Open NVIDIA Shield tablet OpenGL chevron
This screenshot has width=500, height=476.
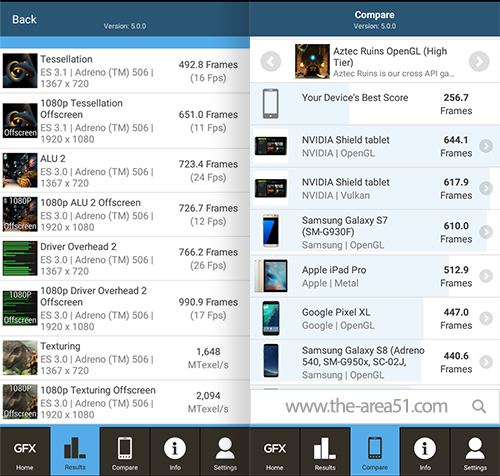coord(486,146)
